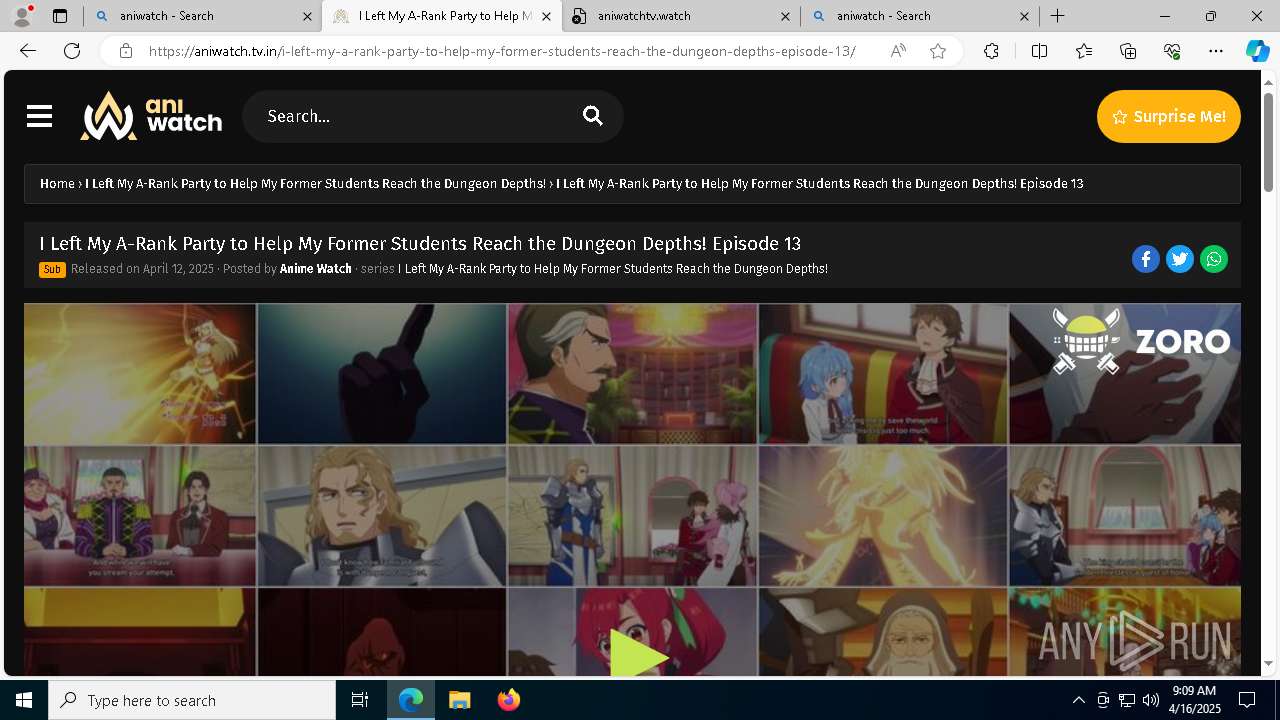Open Settings and more menu
The width and height of the screenshot is (1280, 720).
click(1216, 51)
